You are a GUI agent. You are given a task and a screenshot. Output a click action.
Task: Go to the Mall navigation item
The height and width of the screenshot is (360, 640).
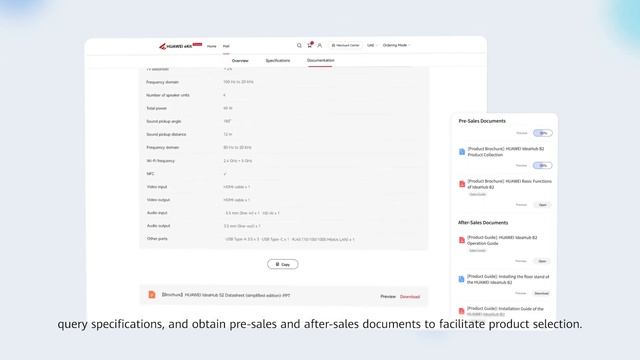(x=226, y=46)
